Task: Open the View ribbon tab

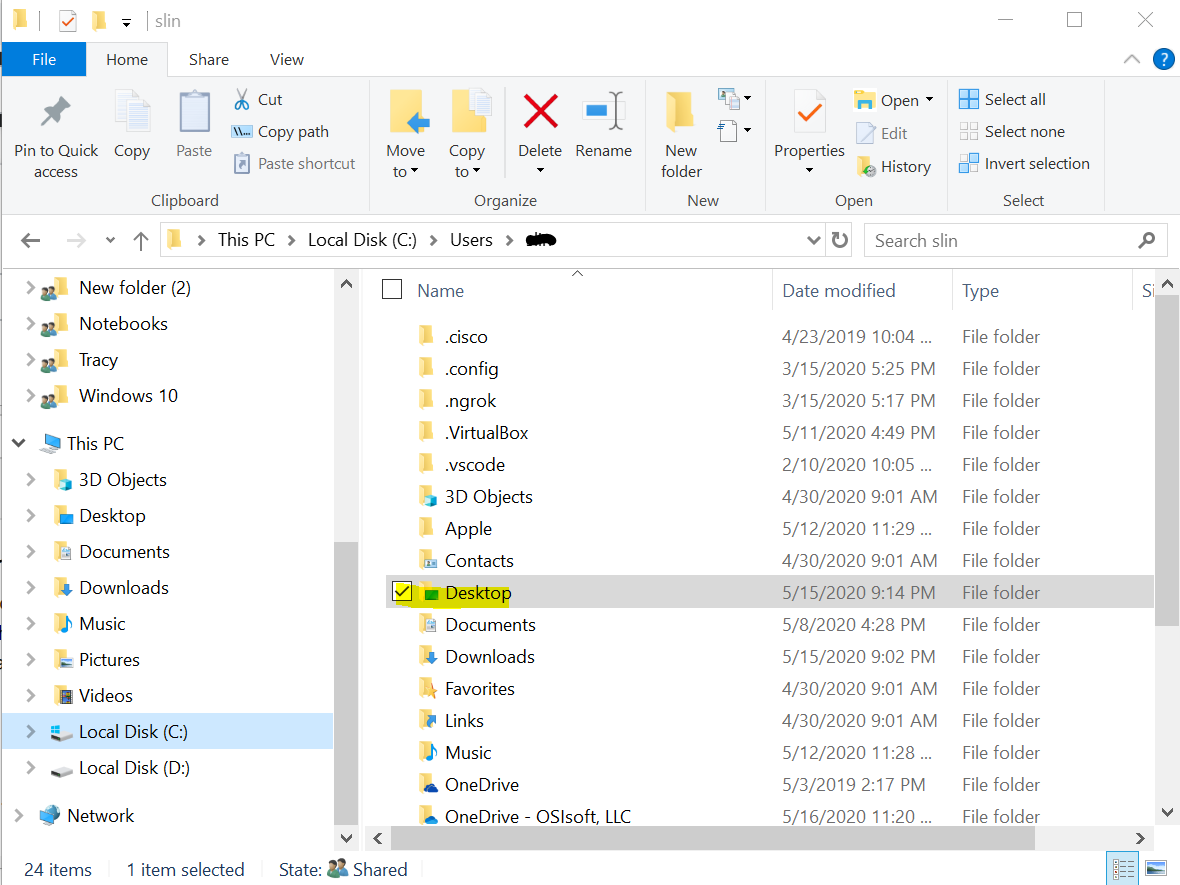Action: [x=286, y=59]
